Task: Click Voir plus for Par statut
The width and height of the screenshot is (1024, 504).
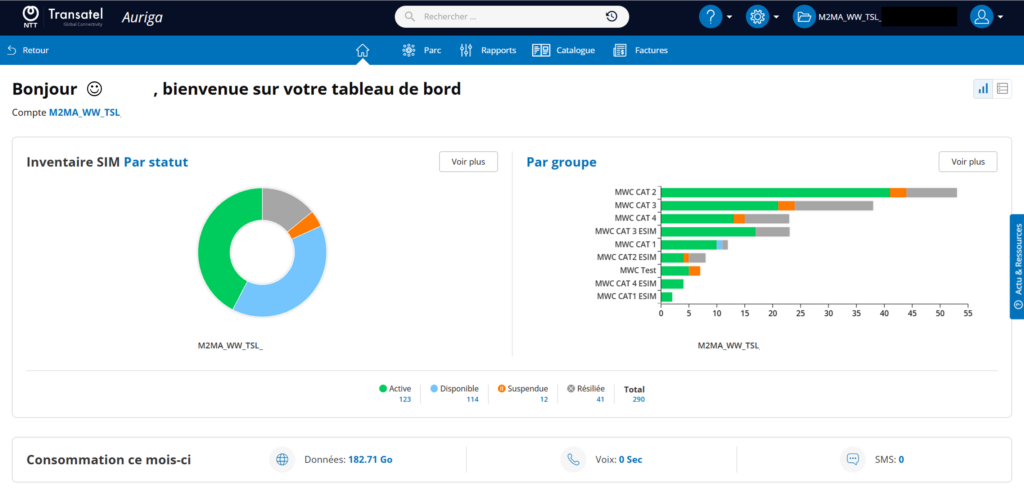Action: point(468,162)
